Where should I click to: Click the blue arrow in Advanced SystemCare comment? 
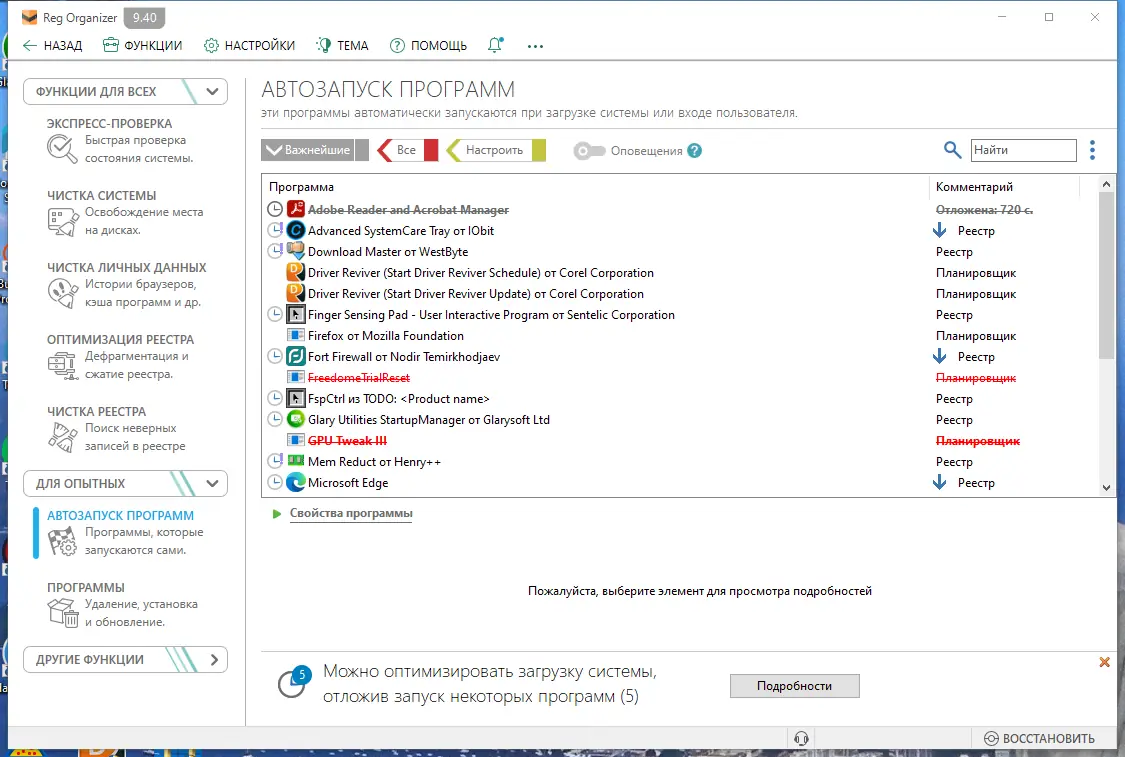pos(939,230)
